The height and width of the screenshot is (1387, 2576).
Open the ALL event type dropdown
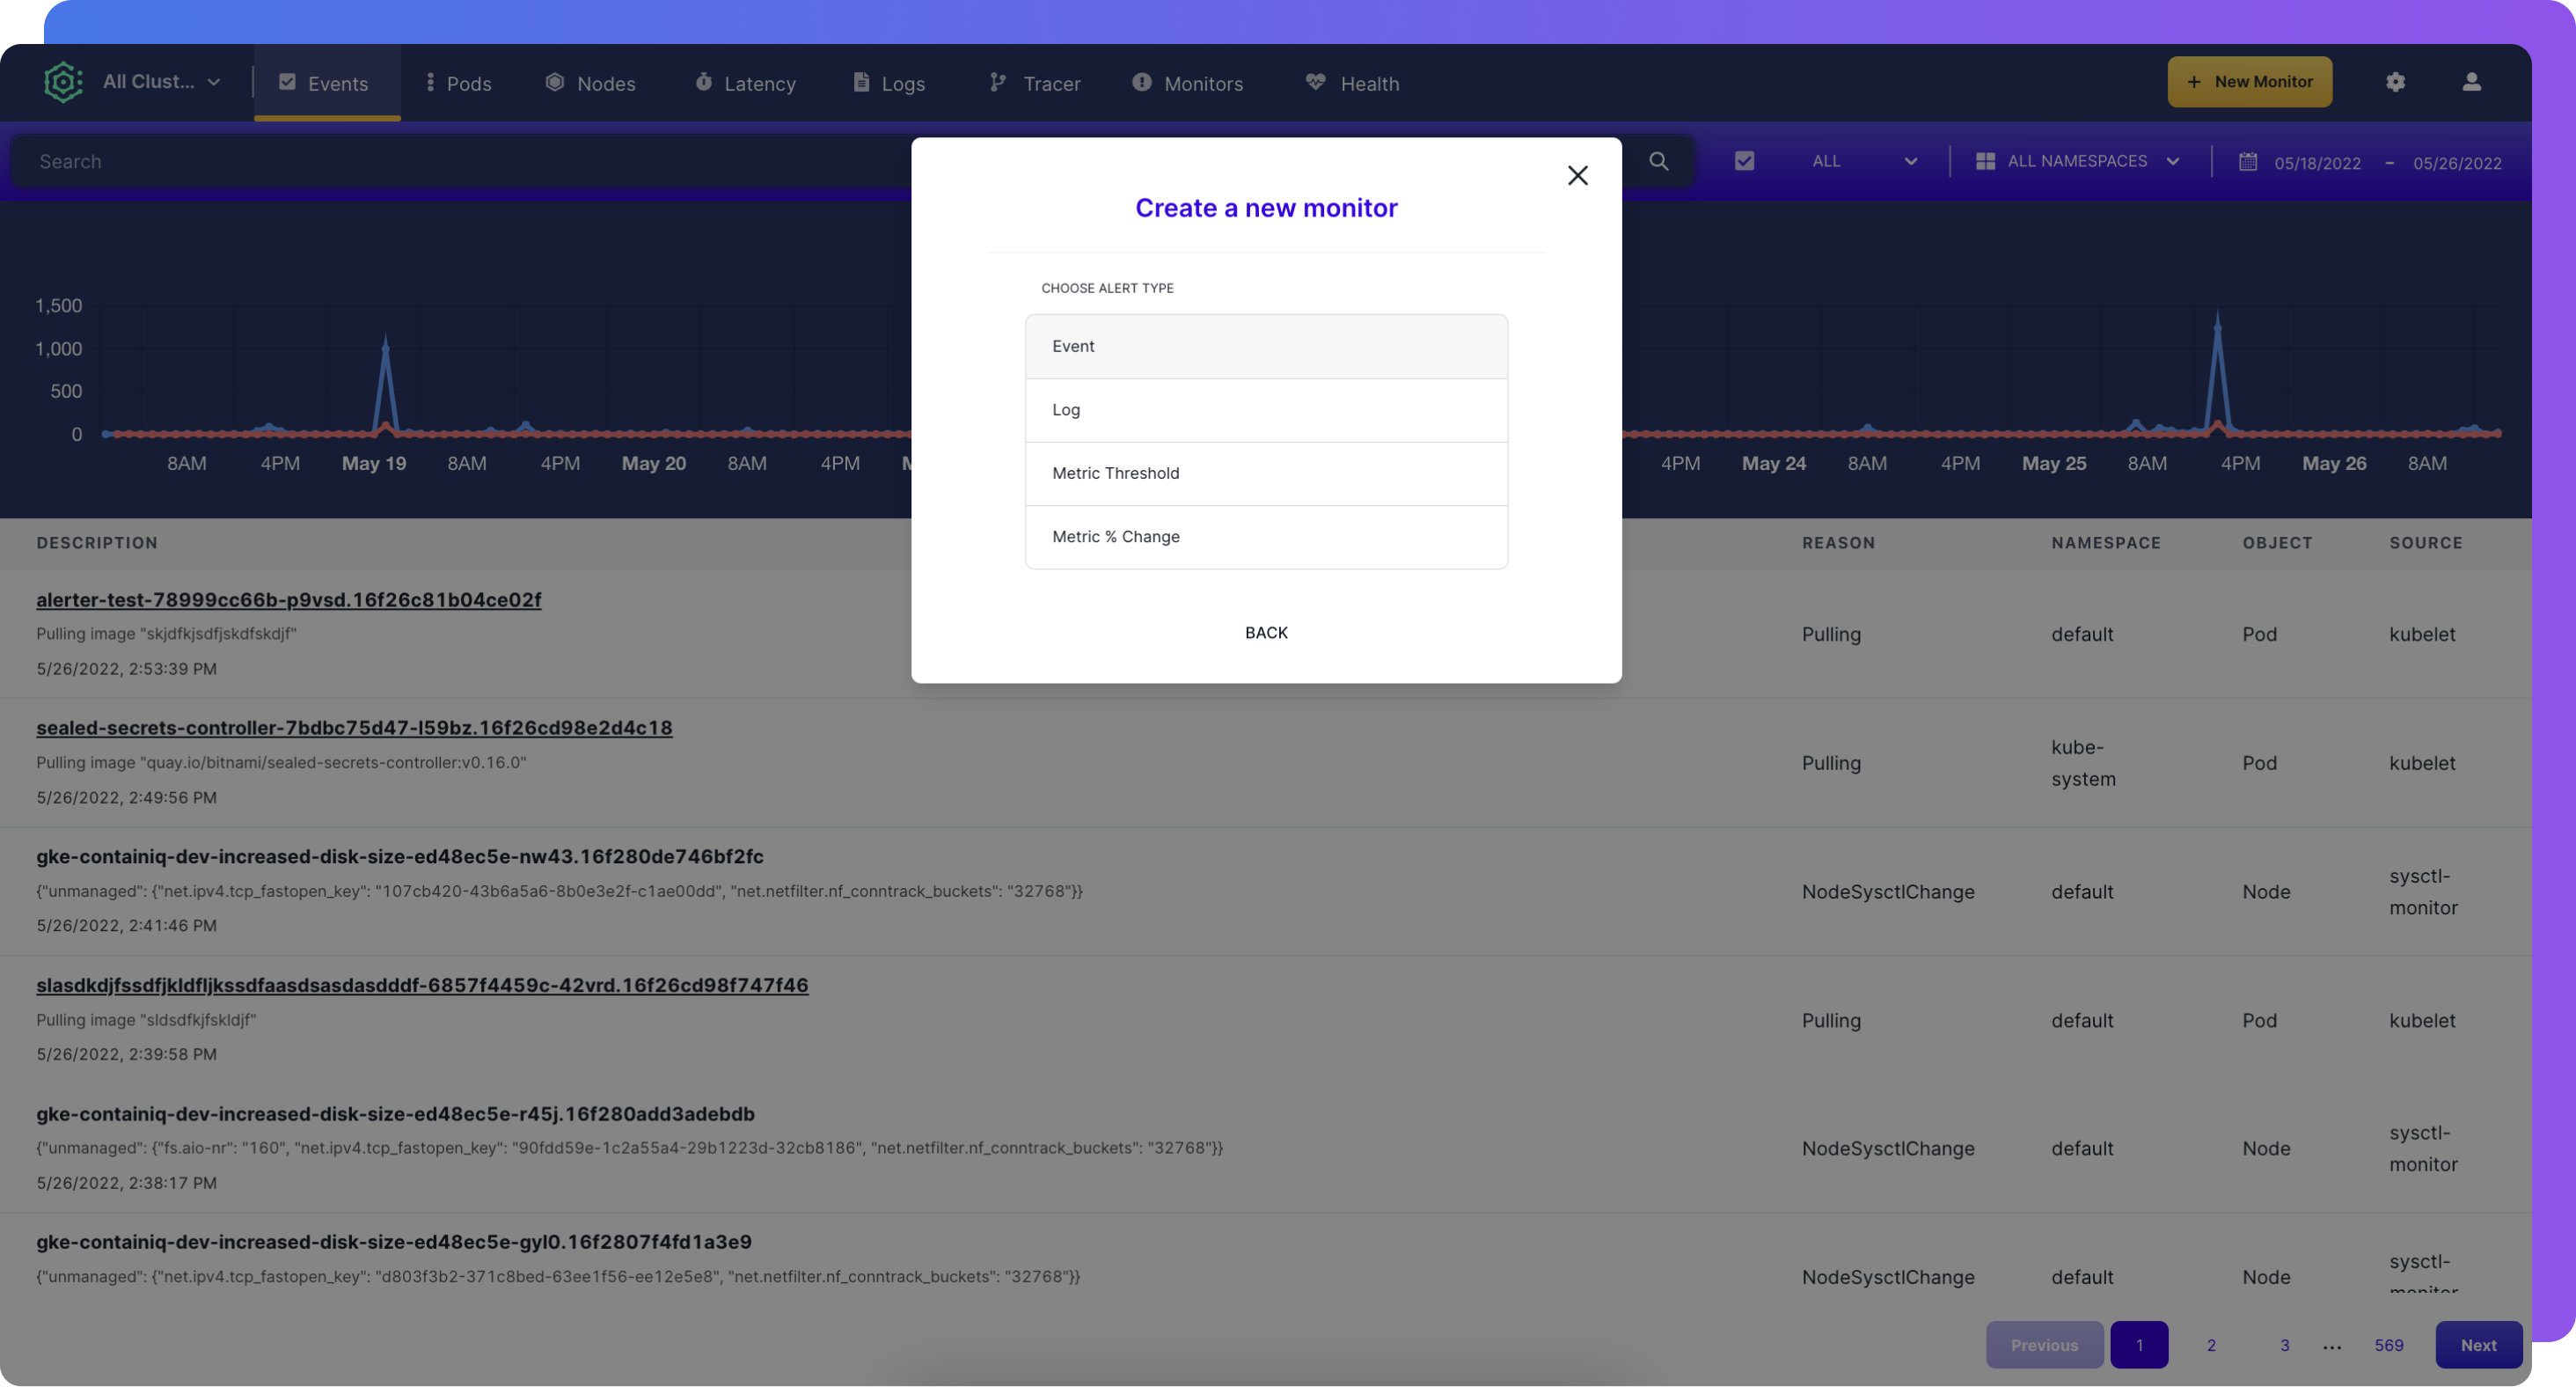1863,161
